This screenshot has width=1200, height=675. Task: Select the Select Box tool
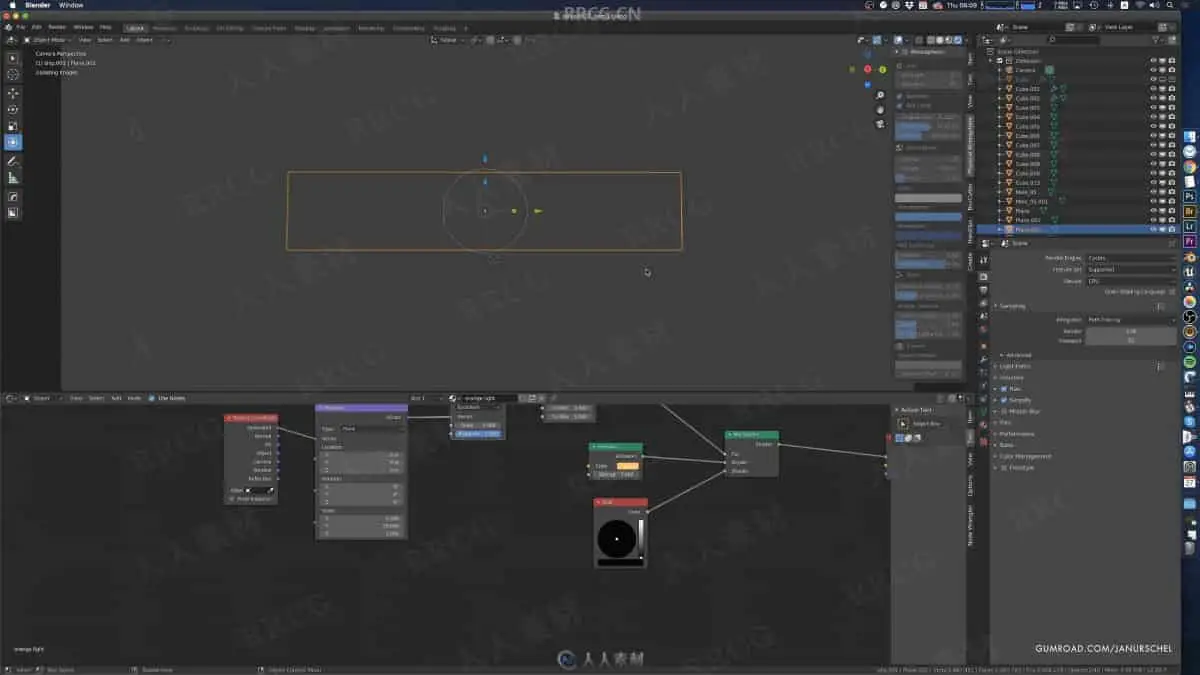(13, 58)
